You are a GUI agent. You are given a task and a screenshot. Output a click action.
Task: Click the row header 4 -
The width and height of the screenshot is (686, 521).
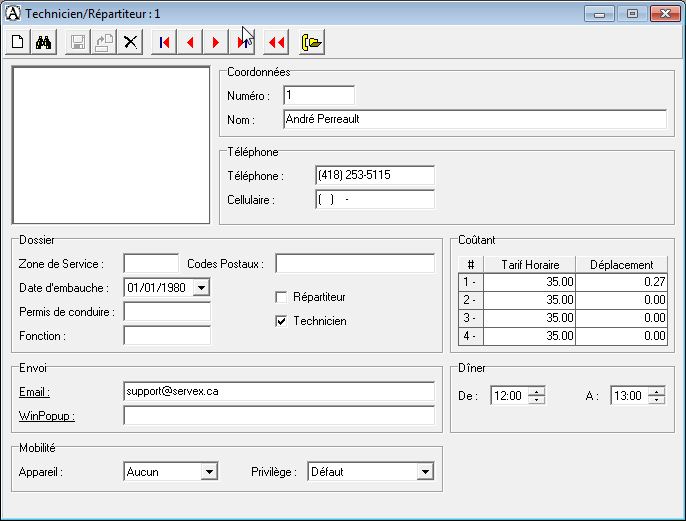click(471, 336)
